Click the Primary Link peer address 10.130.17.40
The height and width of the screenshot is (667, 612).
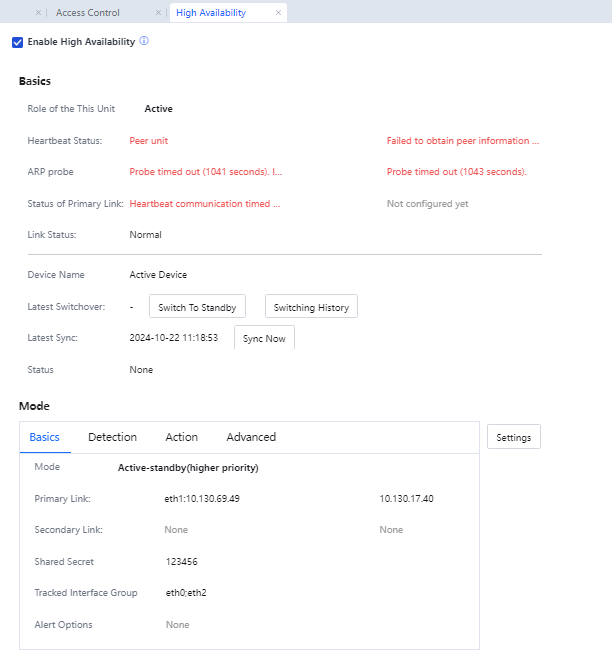tap(406, 498)
